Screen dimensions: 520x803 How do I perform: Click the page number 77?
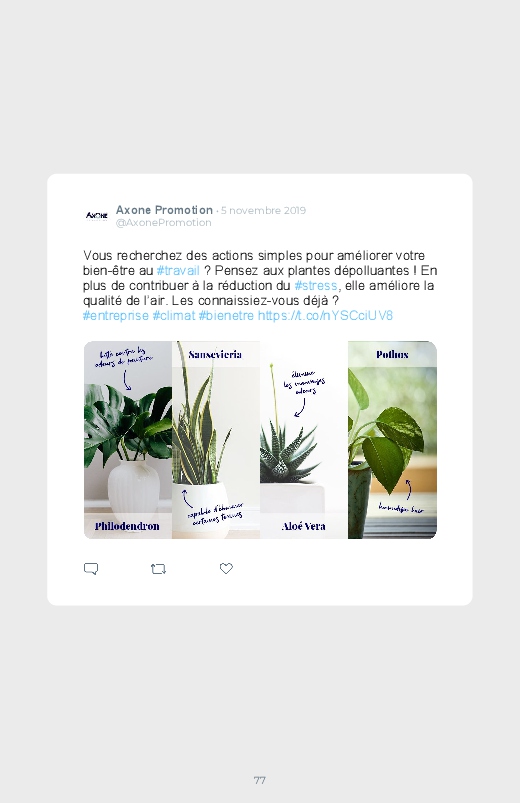coord(260,780)
